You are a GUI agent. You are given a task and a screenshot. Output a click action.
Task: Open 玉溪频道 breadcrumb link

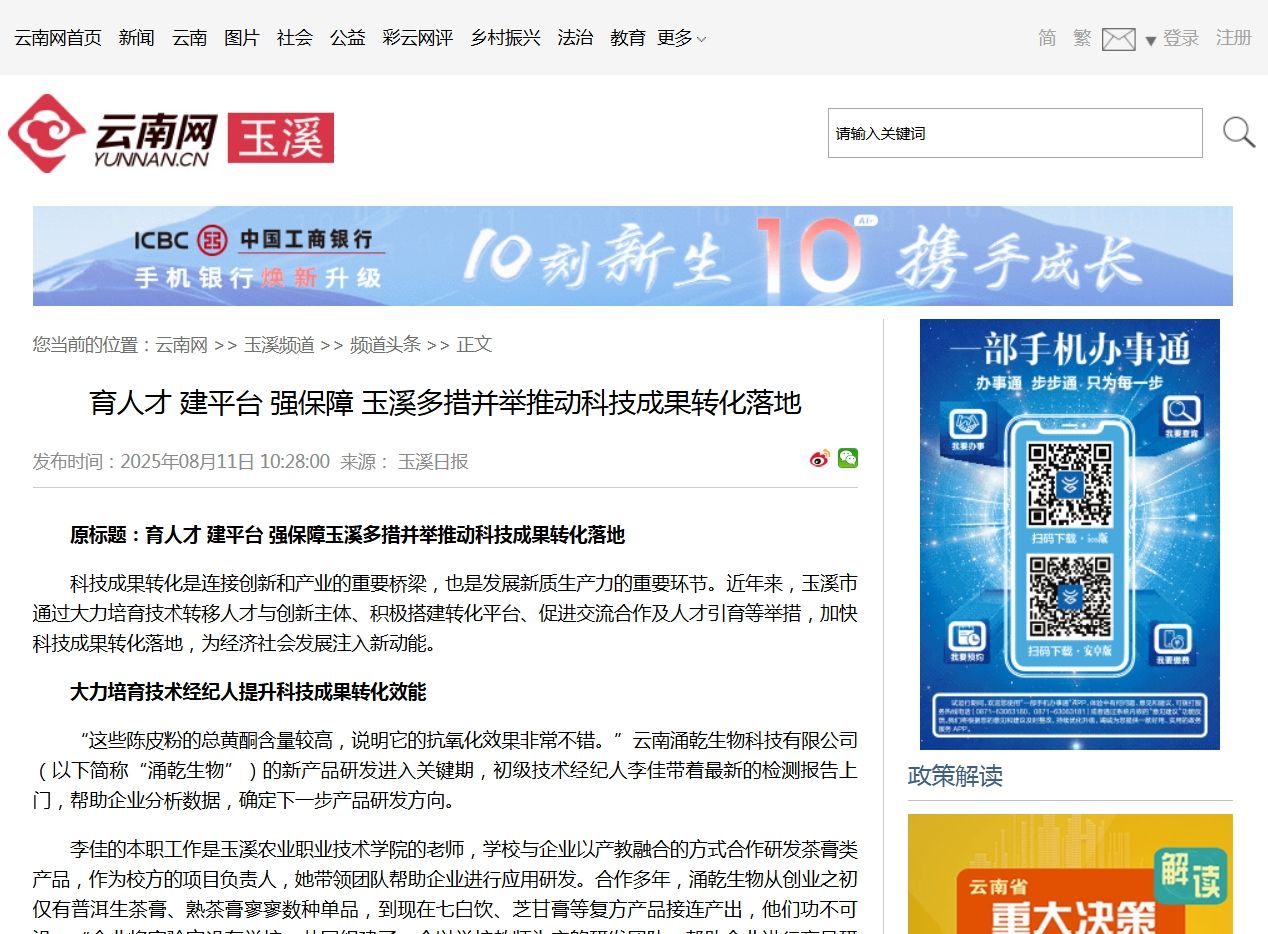[279, 345]
